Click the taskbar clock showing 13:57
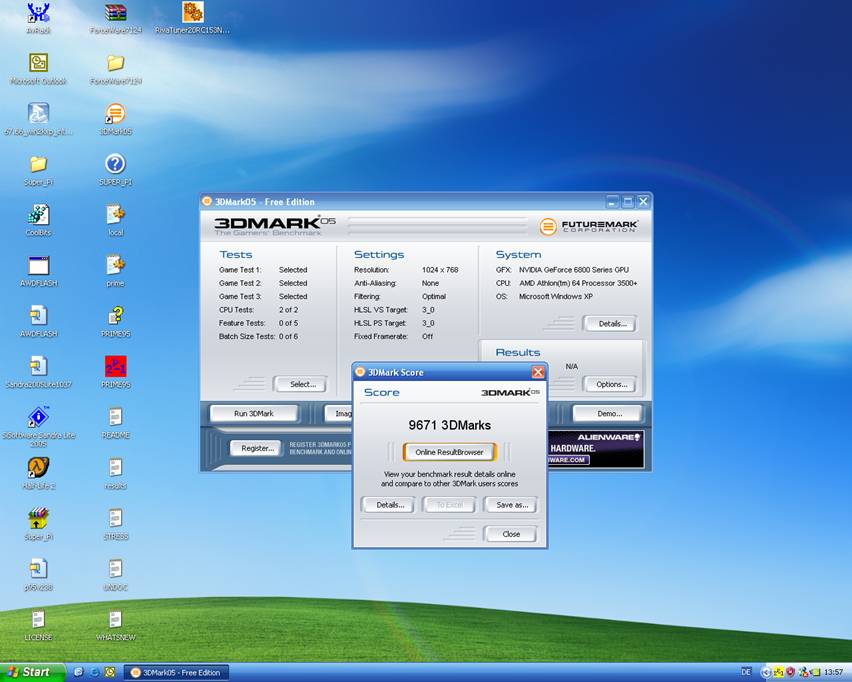 pyautogui.click(x=833, y=672)
